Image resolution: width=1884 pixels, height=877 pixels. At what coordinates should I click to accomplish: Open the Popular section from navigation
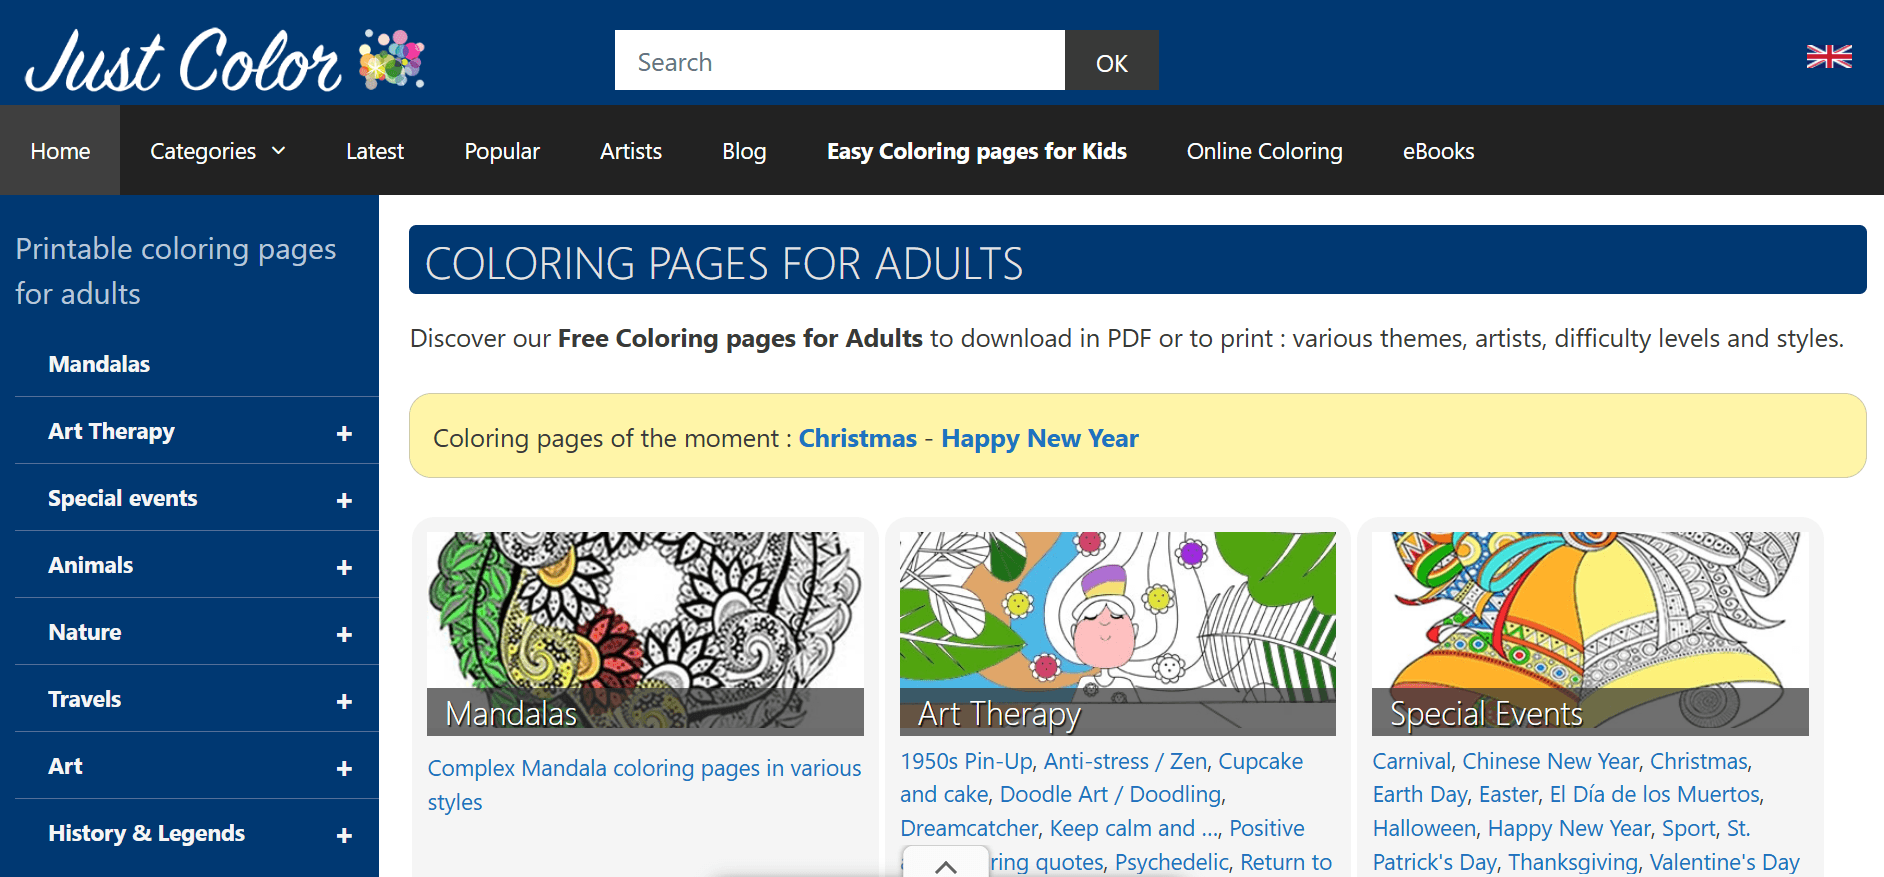[502, 151]
